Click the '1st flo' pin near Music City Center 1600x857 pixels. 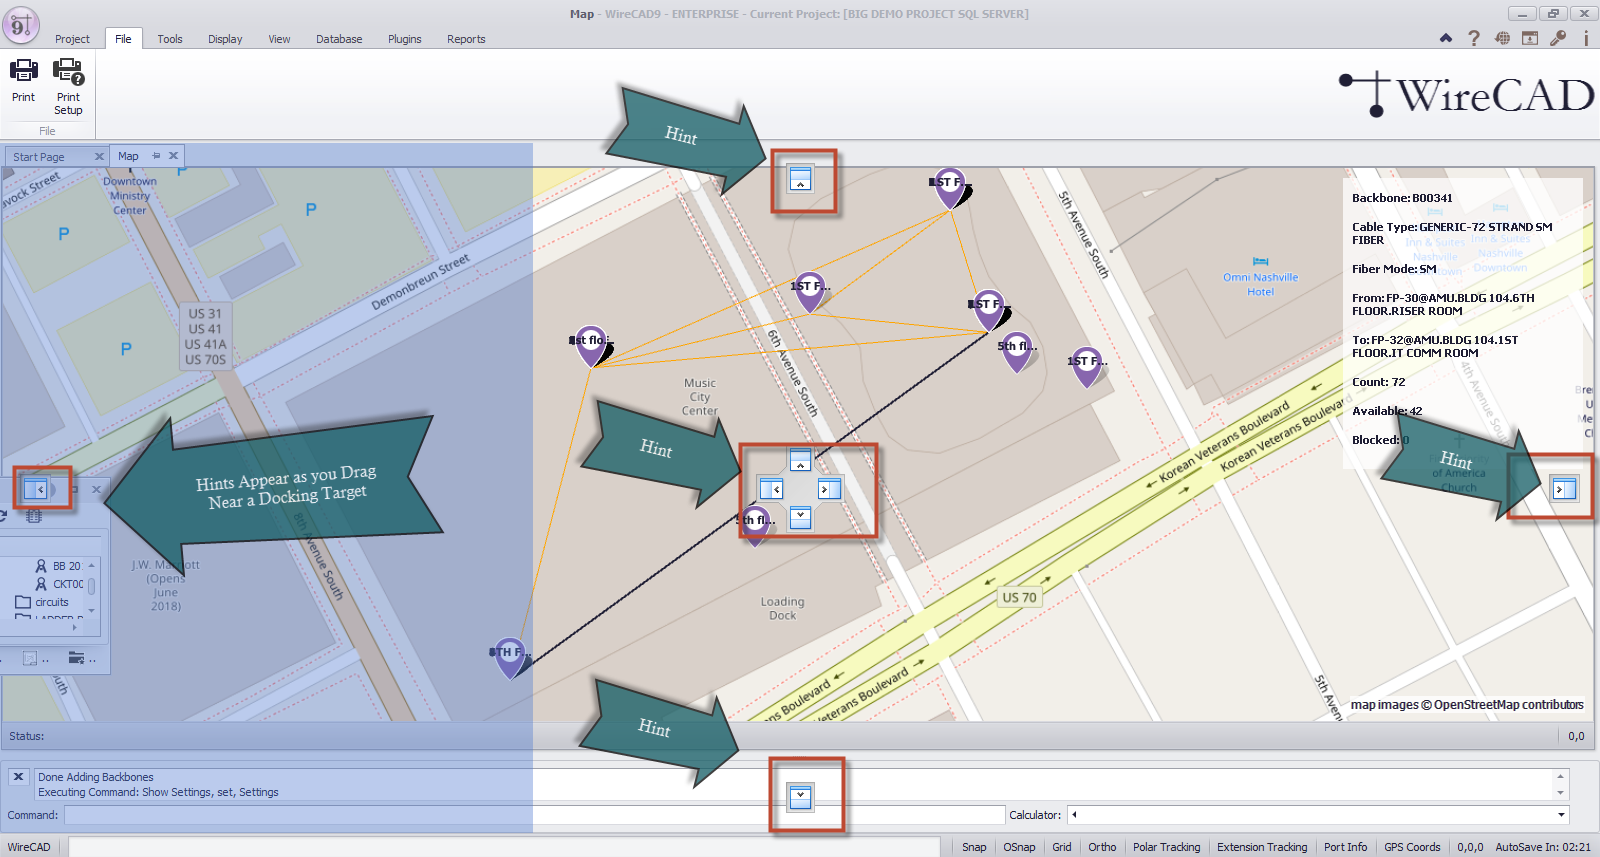click(591, 345)
